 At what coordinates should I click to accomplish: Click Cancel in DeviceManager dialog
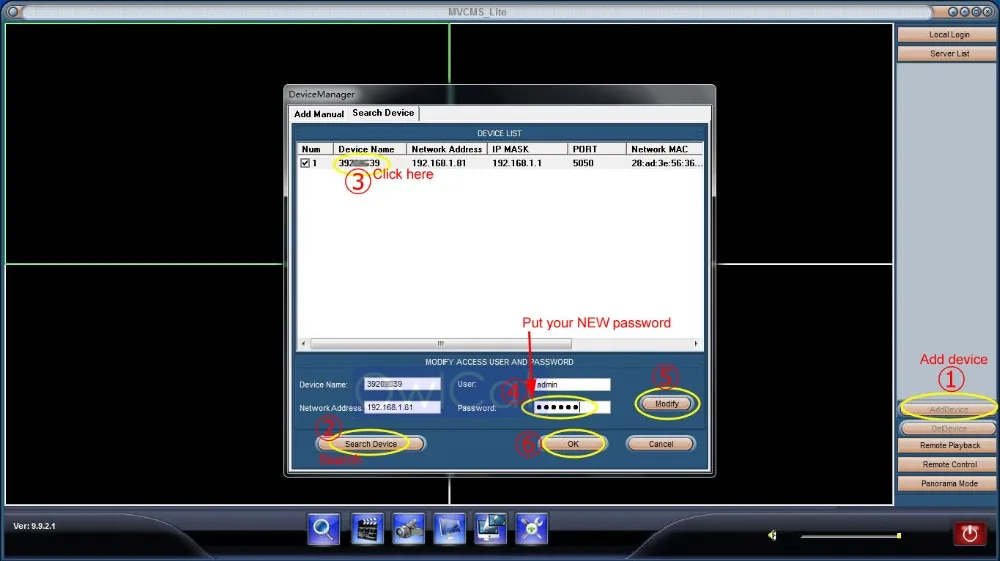[661, 444]
